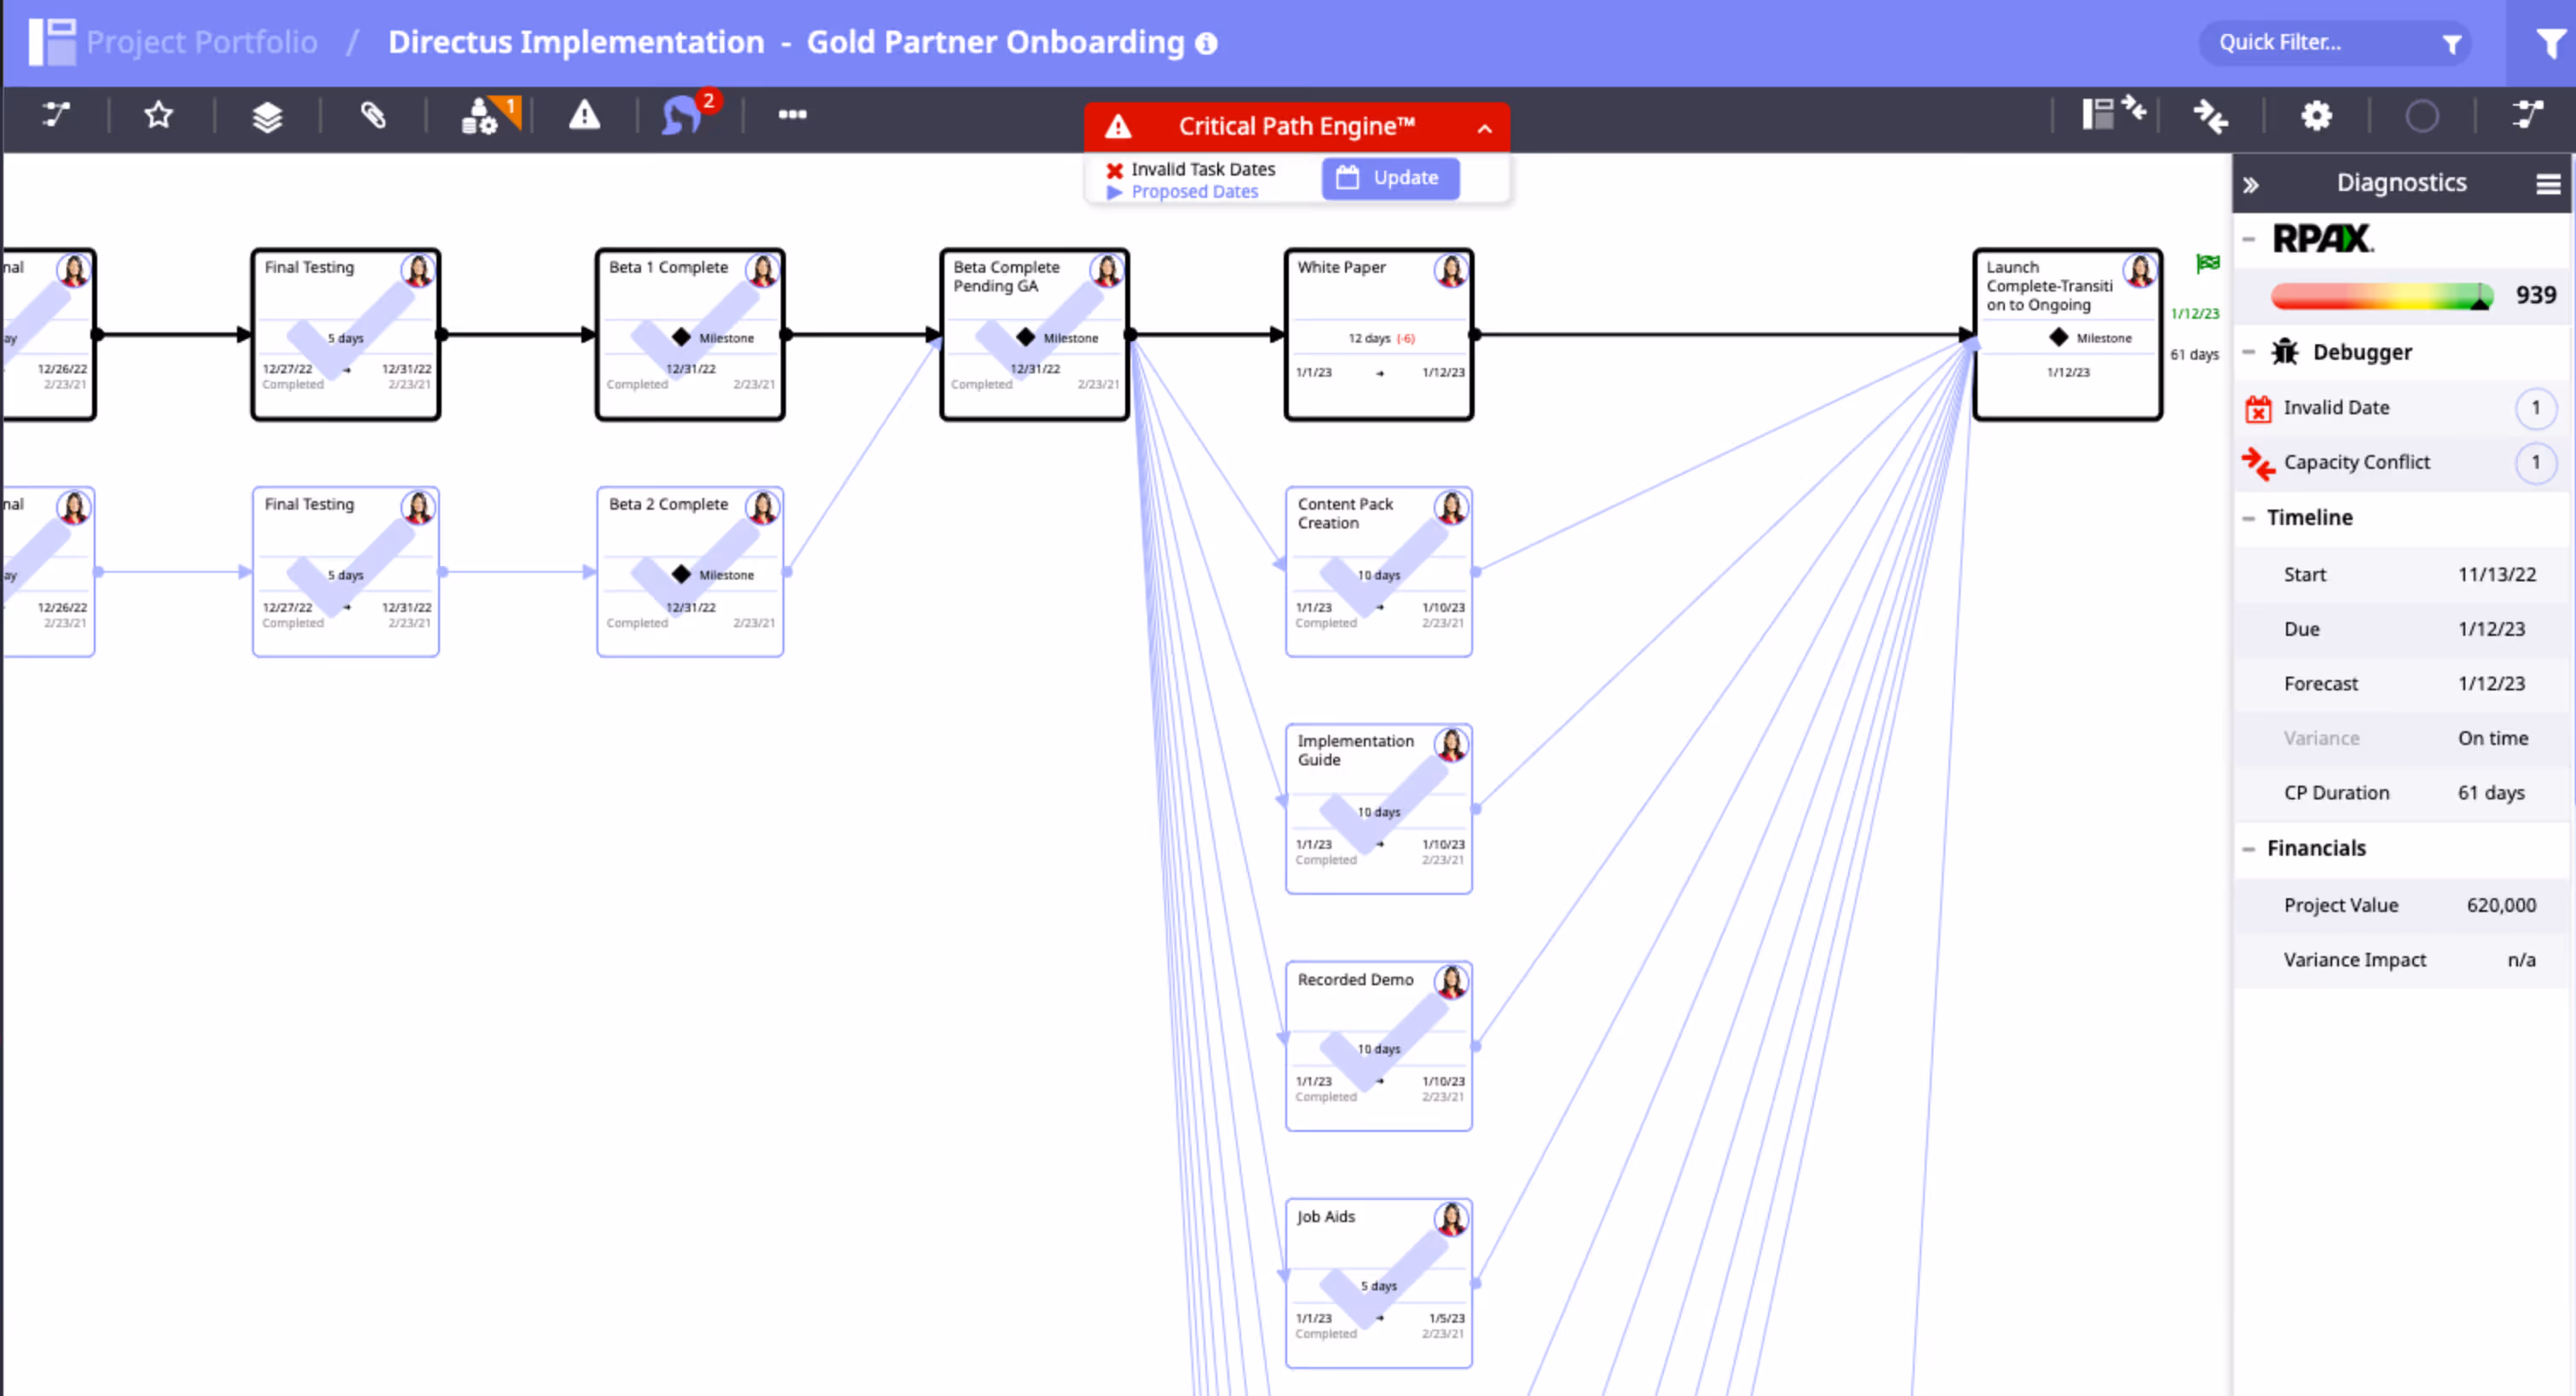Viewport: 2576px width, 1396px height.
Task: Open the Diagnostics panel hamburger menu
Action: tap(2548, 184)
